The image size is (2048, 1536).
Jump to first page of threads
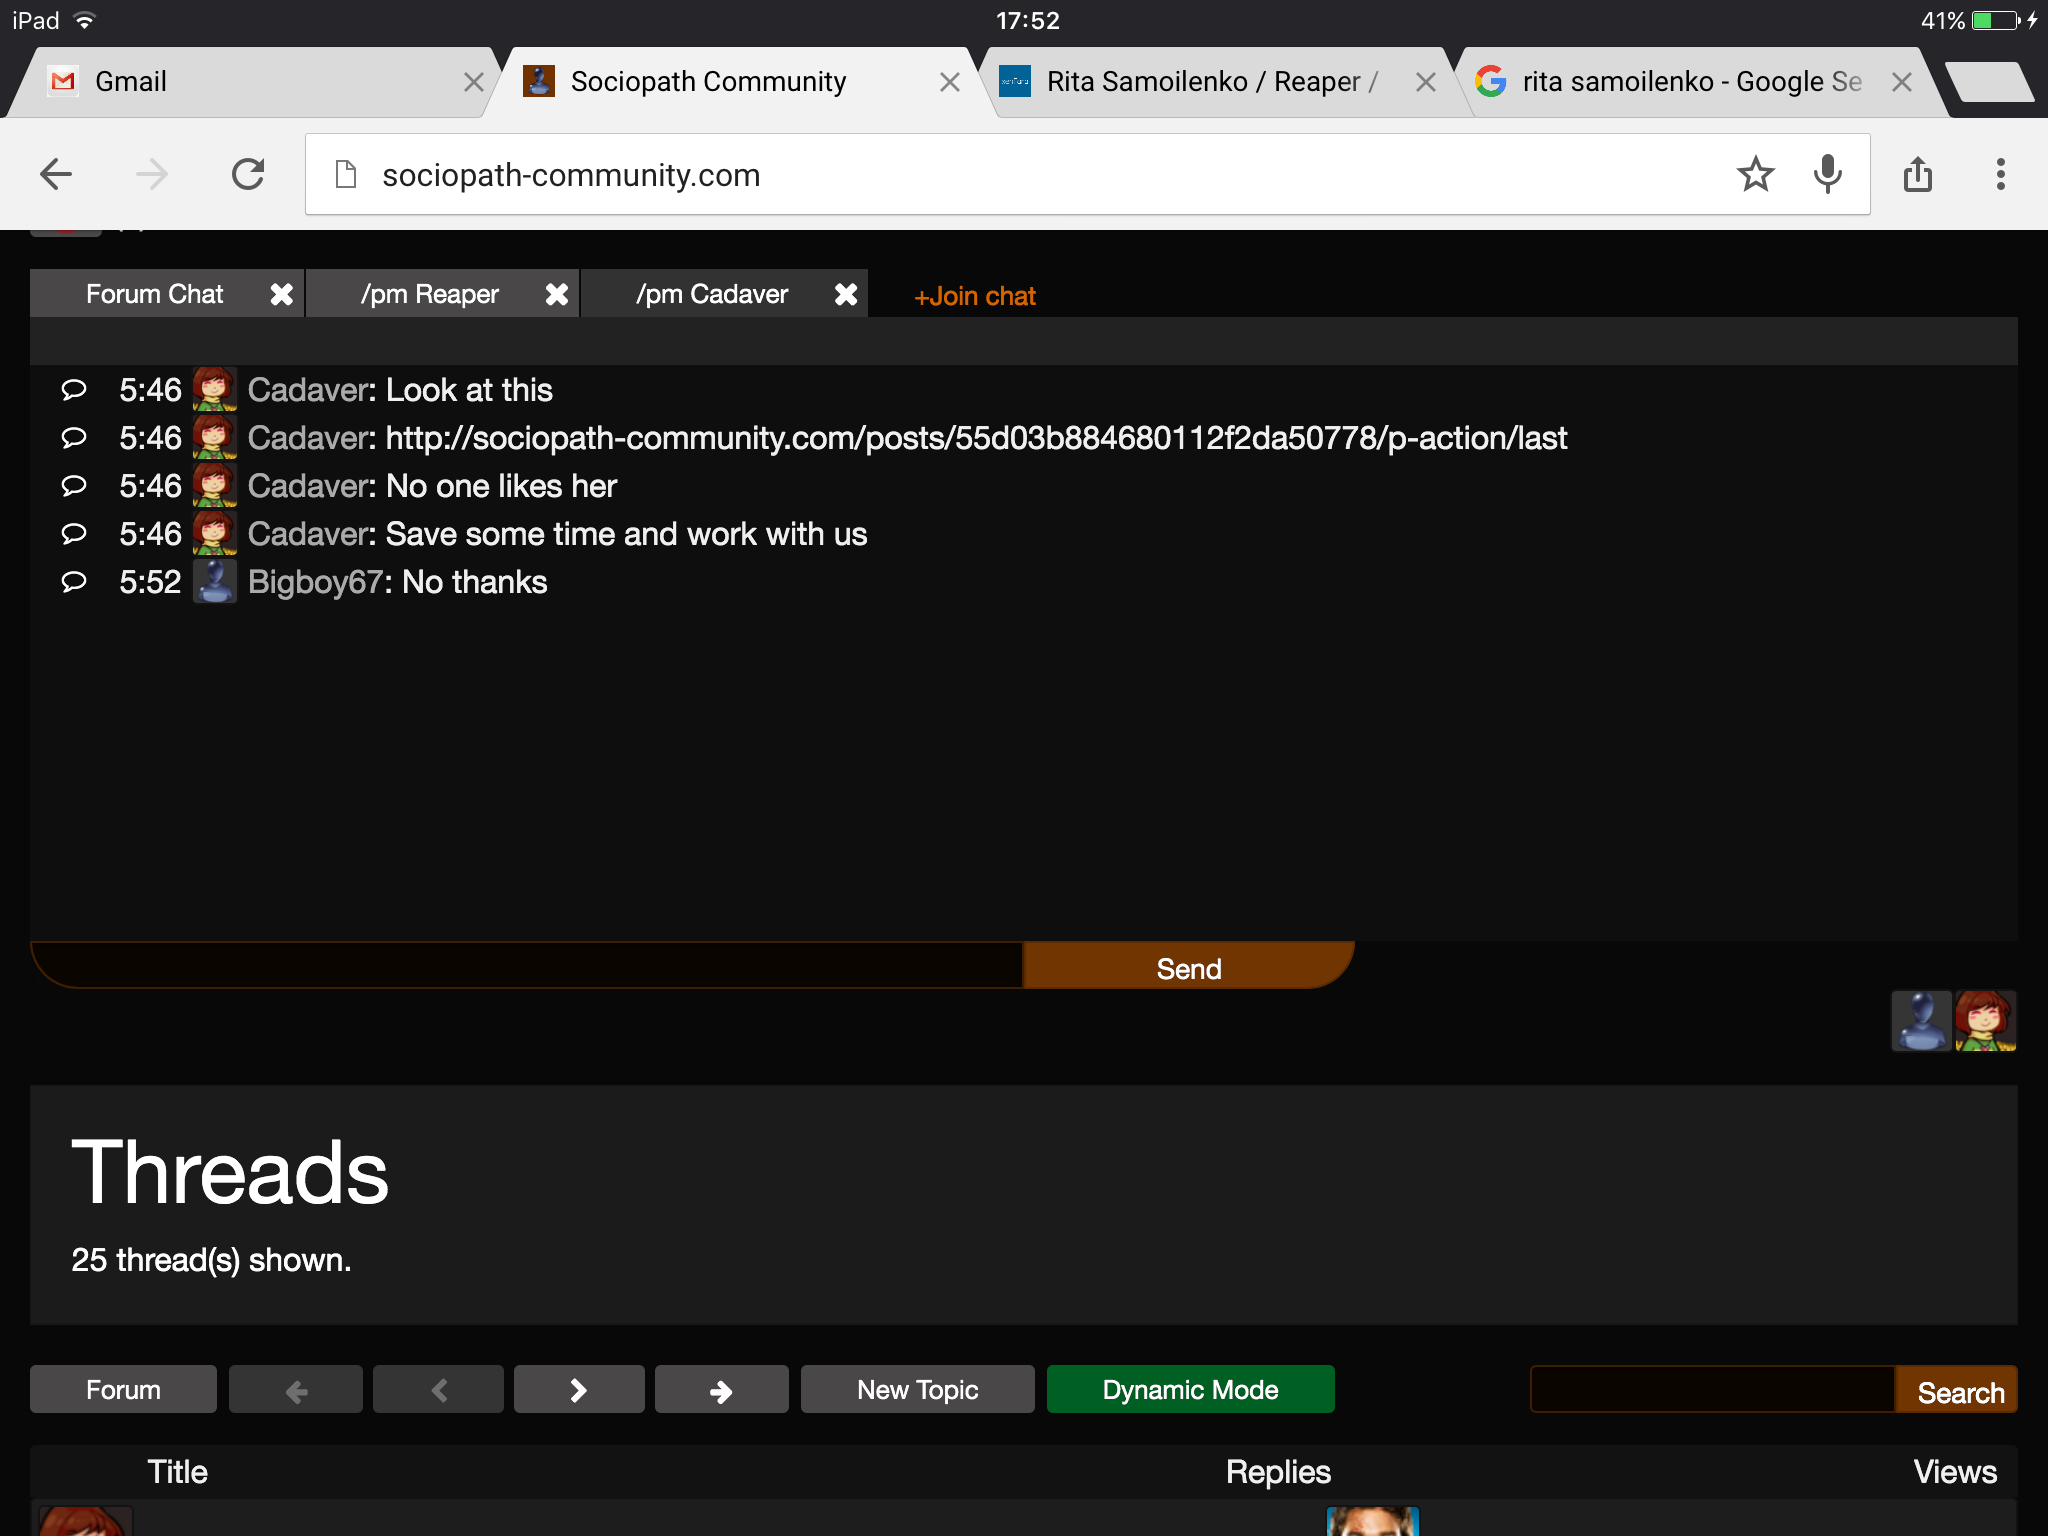pos(296,1390)
